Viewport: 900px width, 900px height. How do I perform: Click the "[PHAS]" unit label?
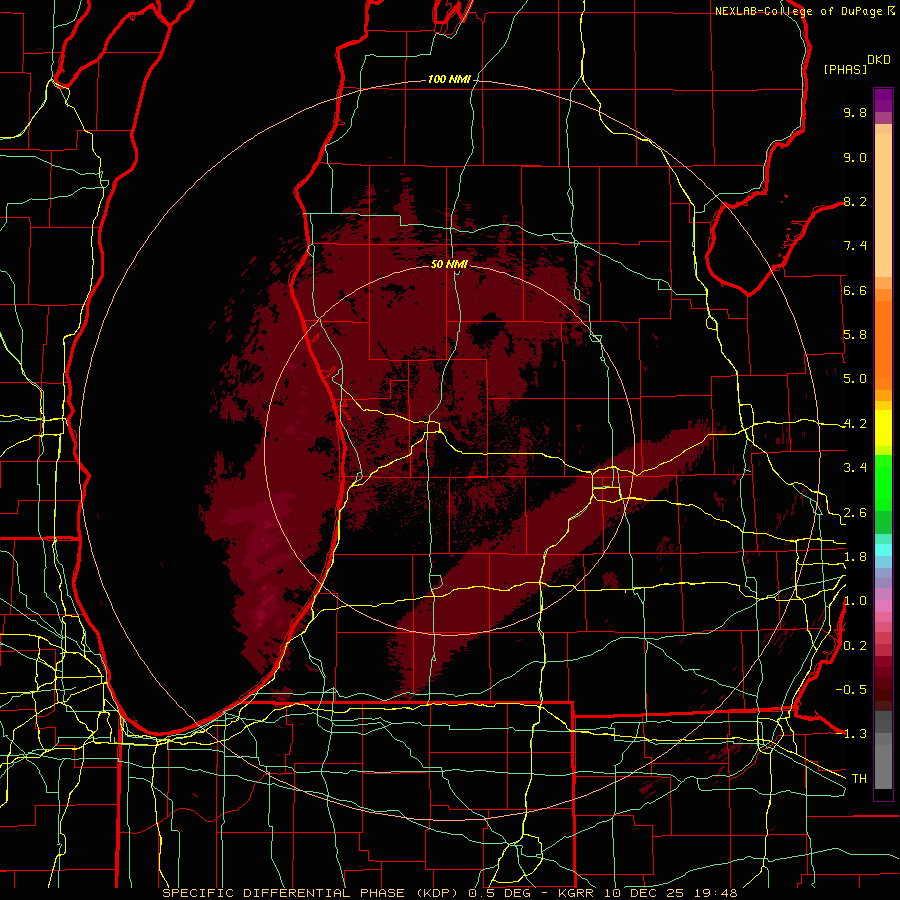pyautogui.click(x=845, y=69)
